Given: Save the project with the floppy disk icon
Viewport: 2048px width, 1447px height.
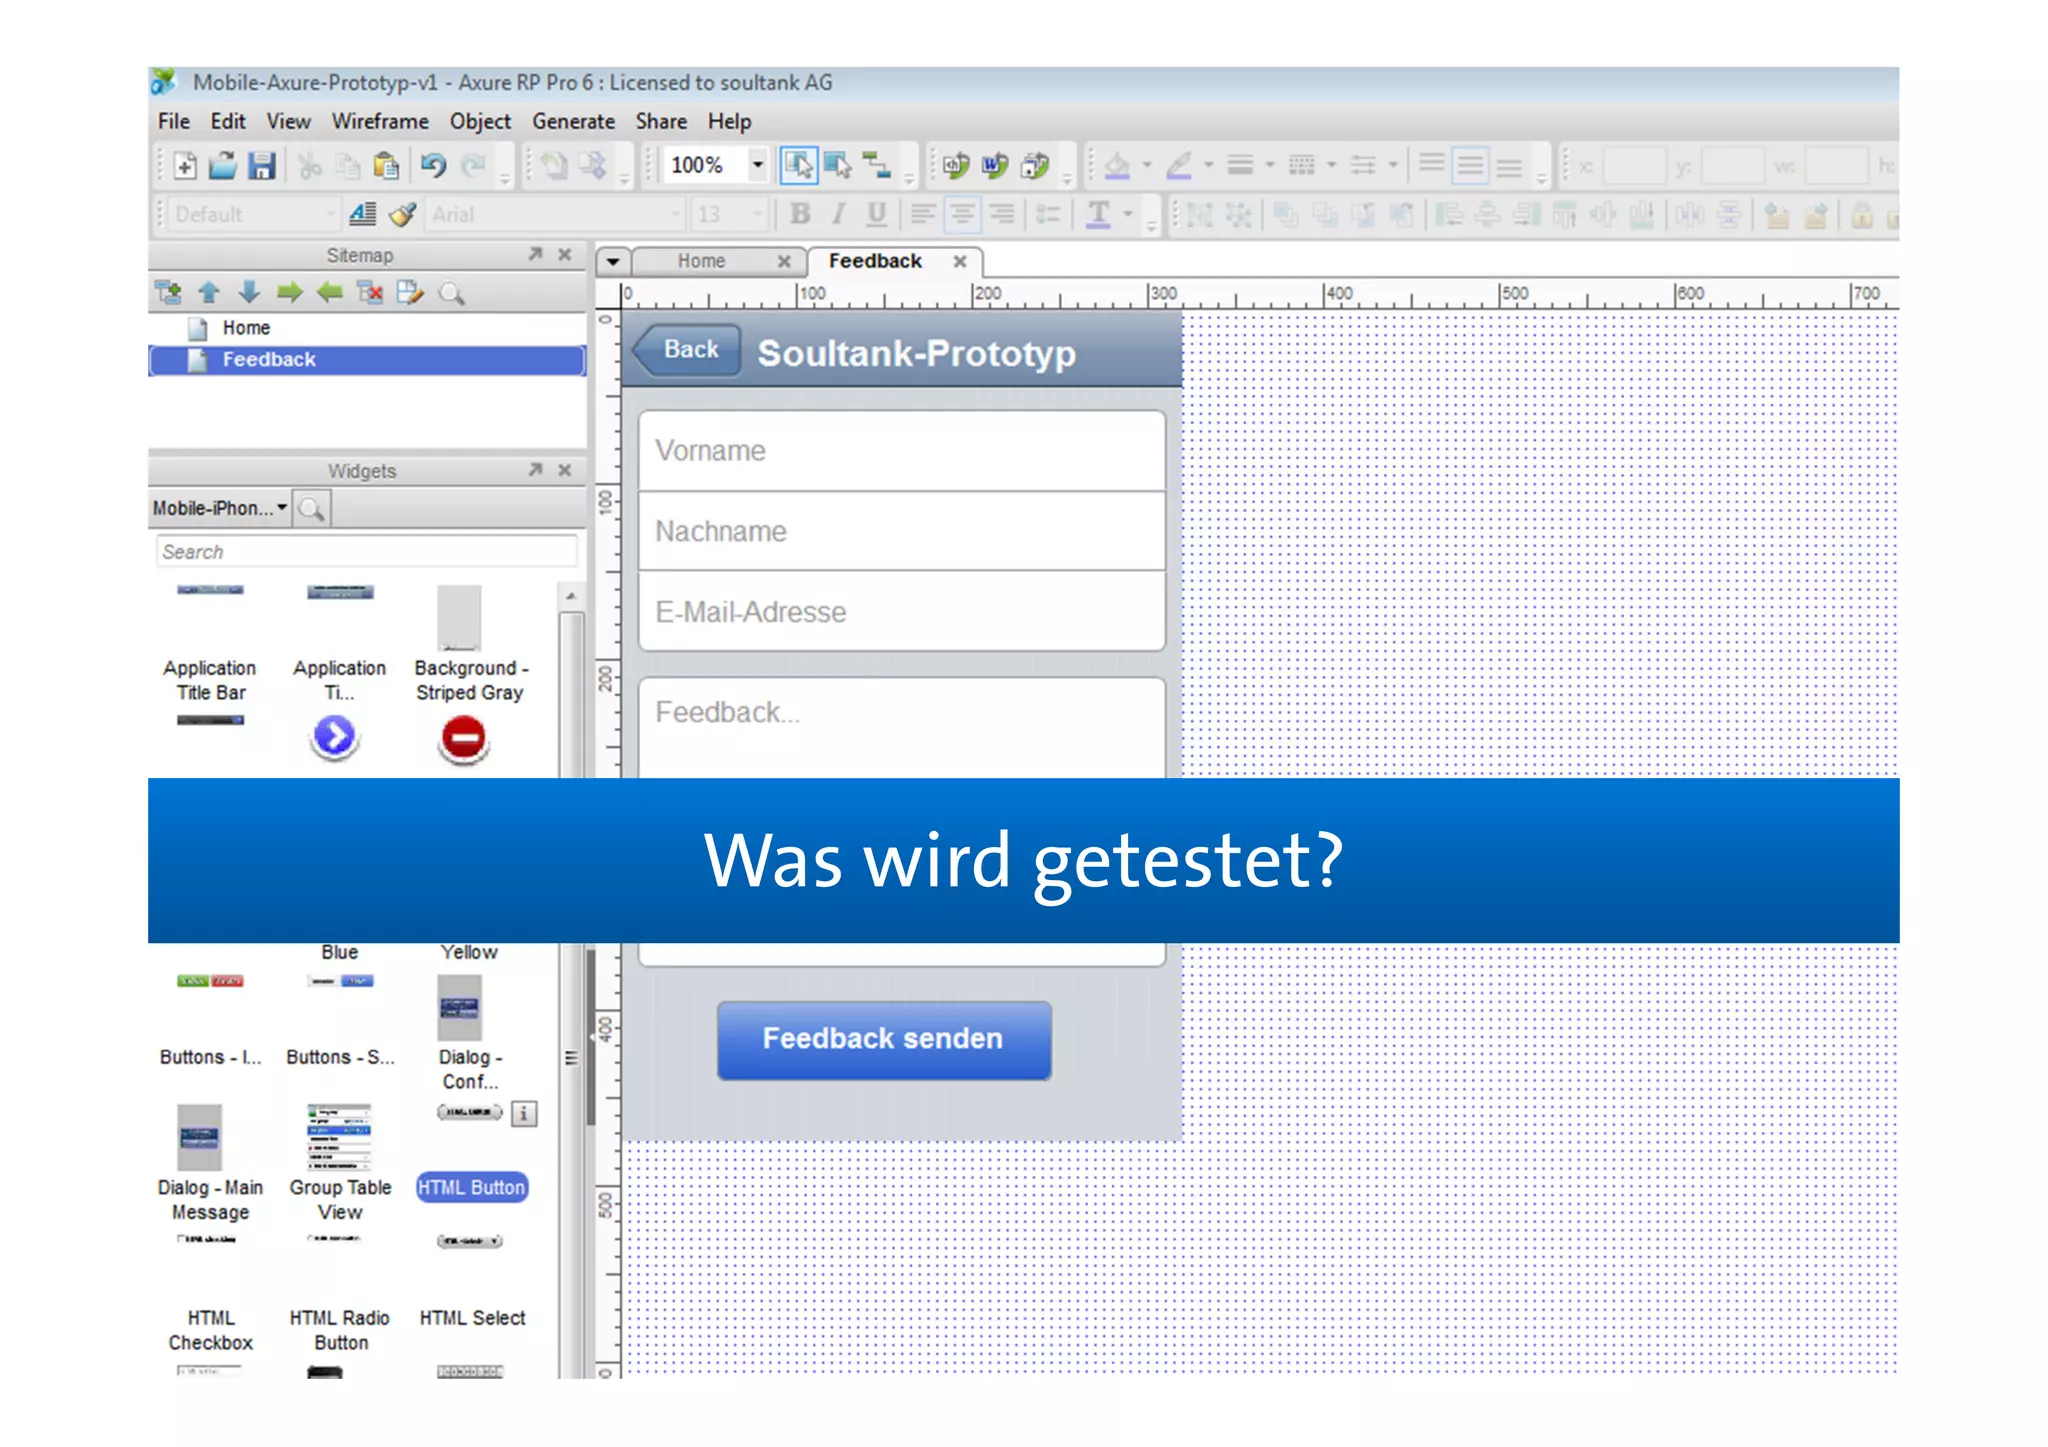Looking at the screenshot, I should [x=261, y=165].
